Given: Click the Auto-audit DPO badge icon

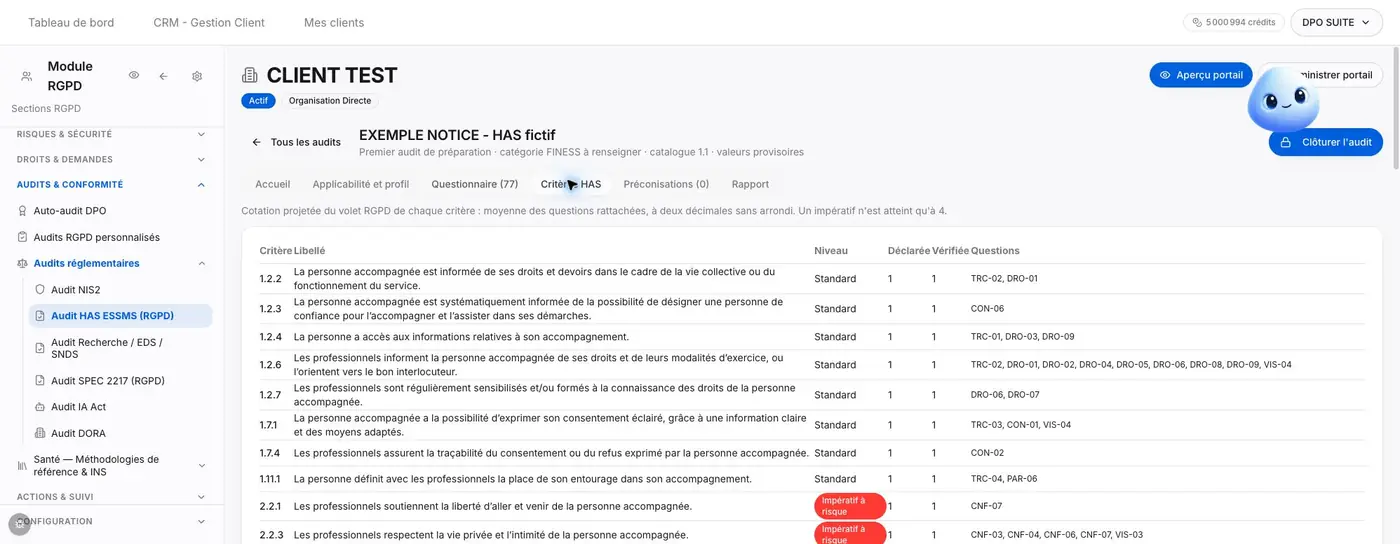Looking at the screenshot, I should (23, 211).
